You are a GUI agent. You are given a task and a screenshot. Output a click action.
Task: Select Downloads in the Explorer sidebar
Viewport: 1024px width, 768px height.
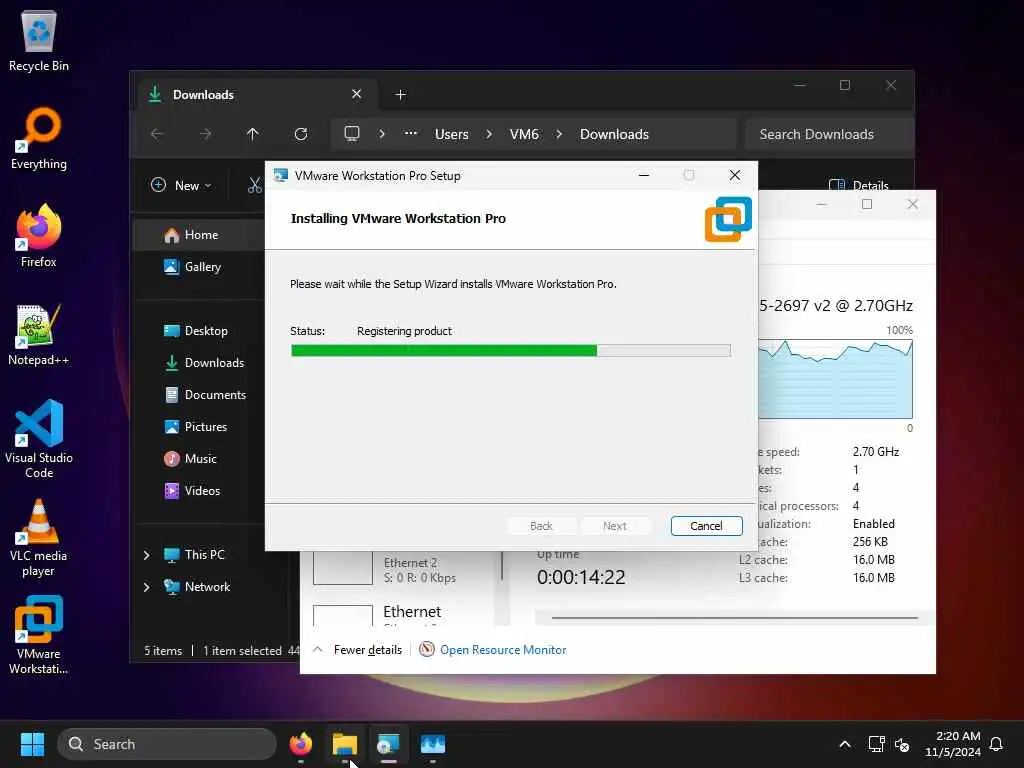(x=201, y=362)
